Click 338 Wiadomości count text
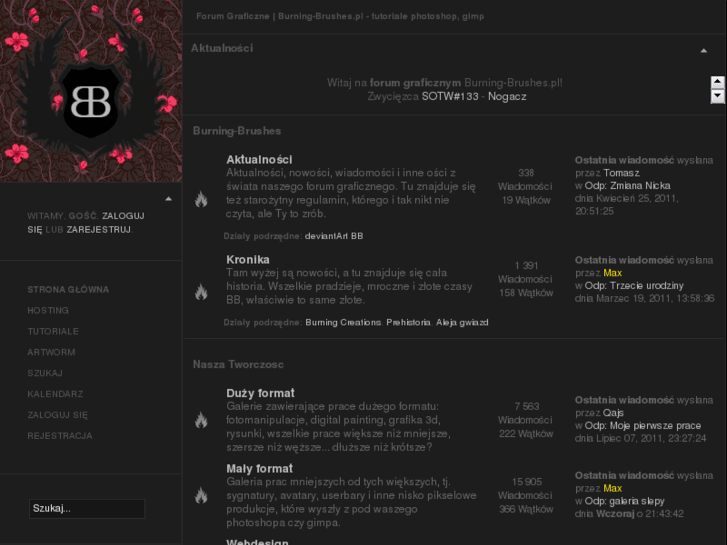The image size is (727, 545). coord(525,180)
